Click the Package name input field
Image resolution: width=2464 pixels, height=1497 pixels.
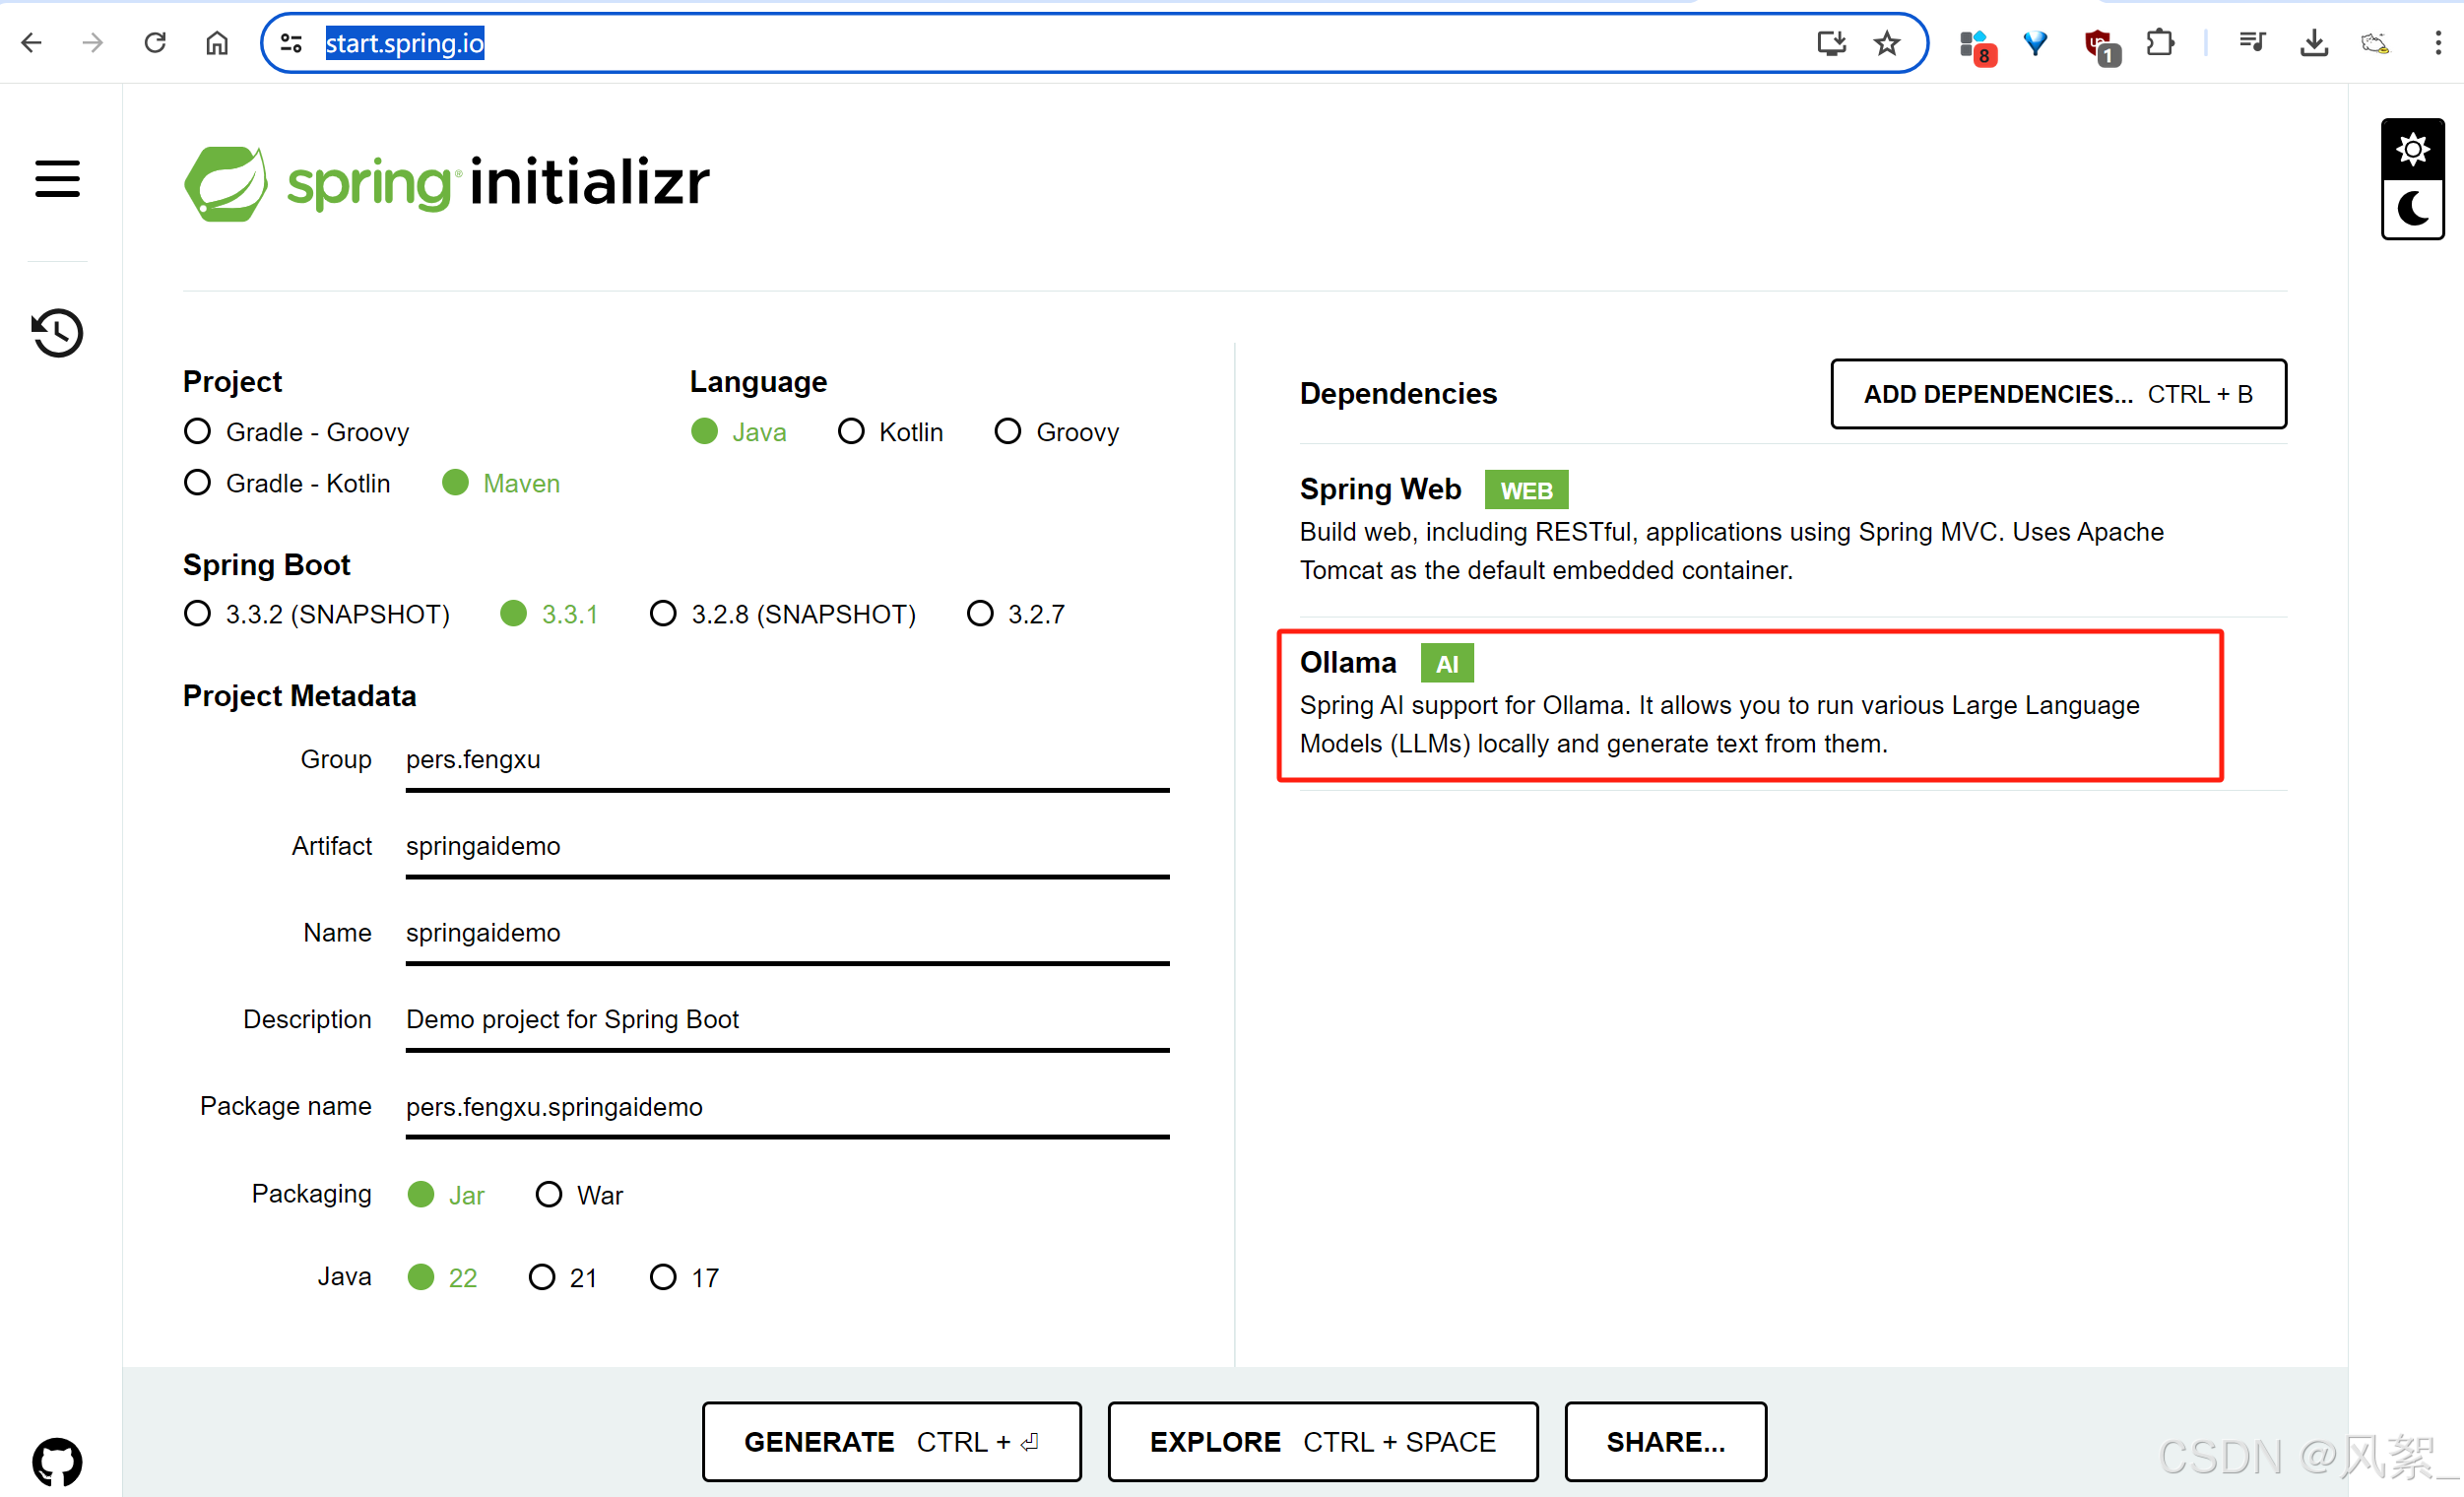coord(788,1108)
